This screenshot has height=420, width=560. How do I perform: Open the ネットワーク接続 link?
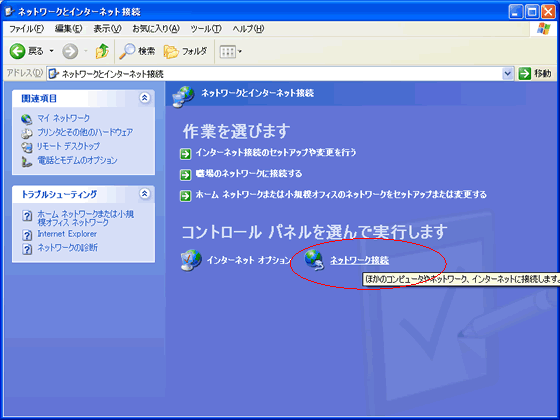click(359, 260)
